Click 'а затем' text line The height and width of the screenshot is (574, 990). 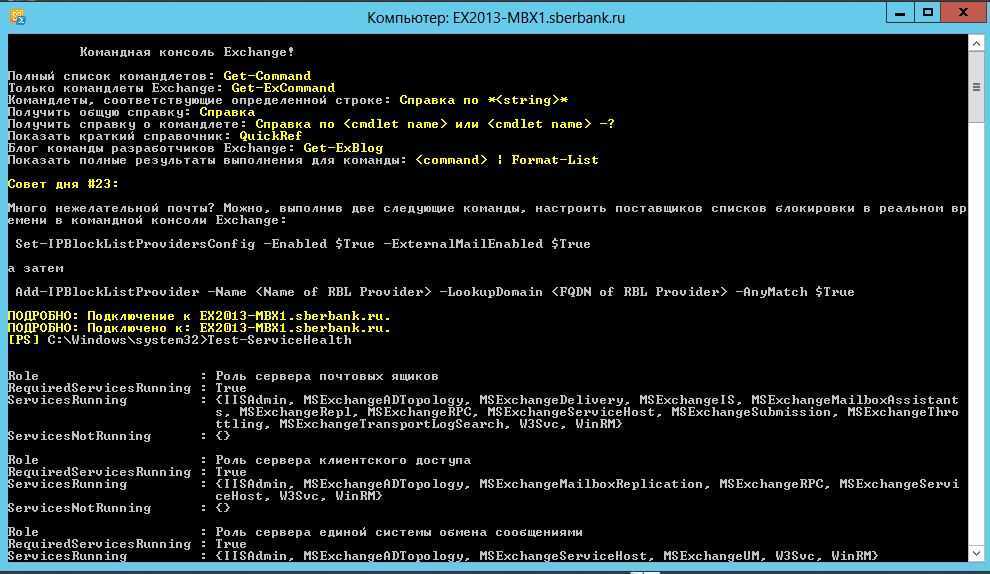pyautogui.click(x=35, y=268)
